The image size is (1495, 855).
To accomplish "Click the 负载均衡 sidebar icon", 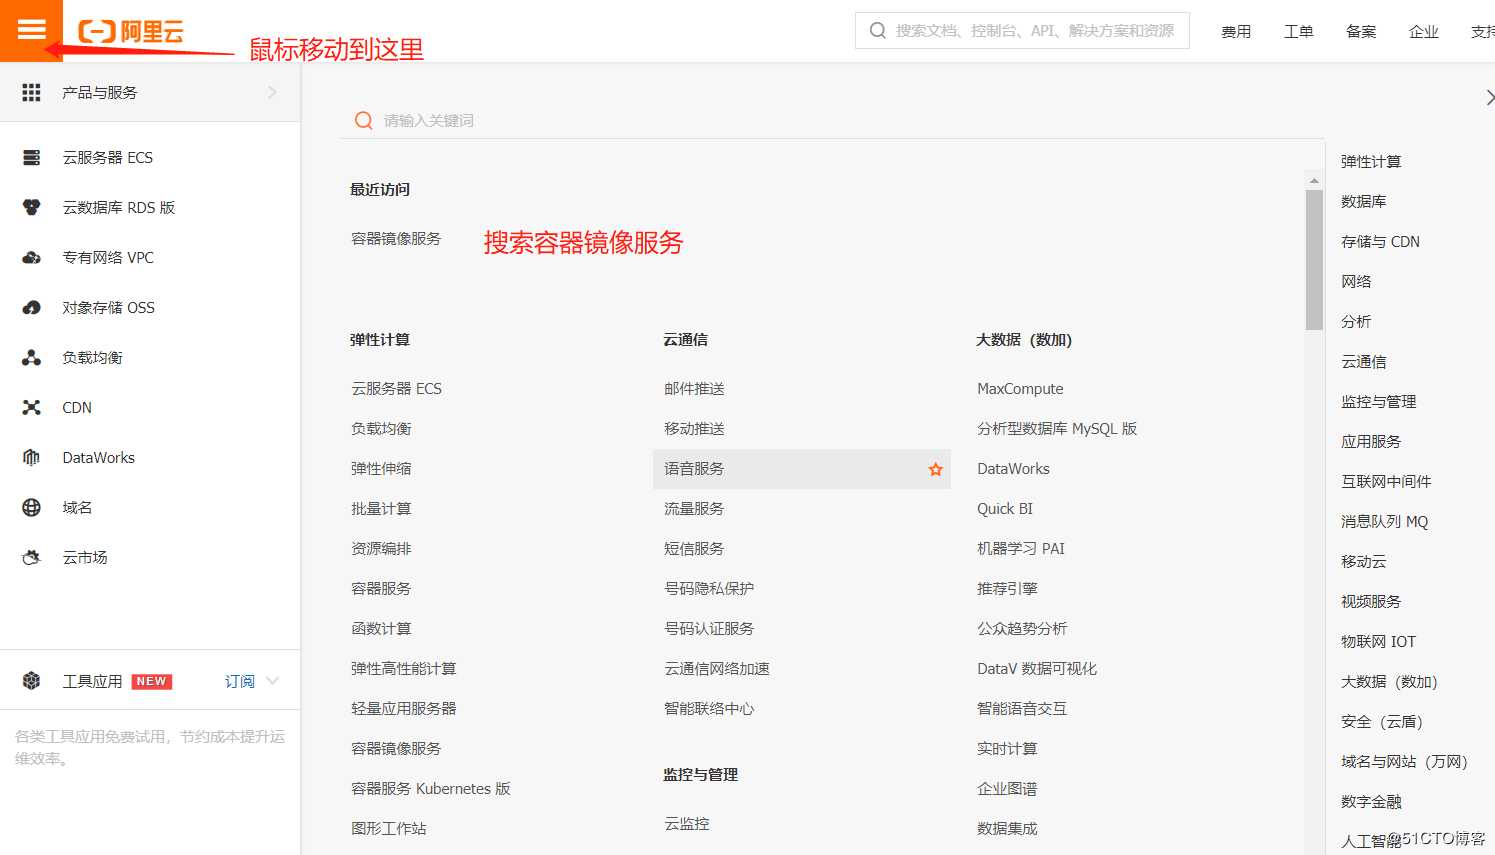I will (32, 357).
